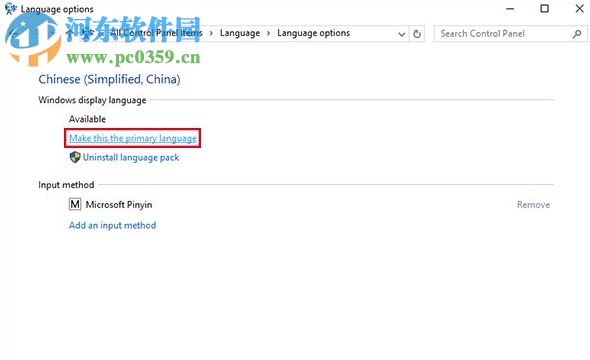Click Windows display language section label

point(92,100)
